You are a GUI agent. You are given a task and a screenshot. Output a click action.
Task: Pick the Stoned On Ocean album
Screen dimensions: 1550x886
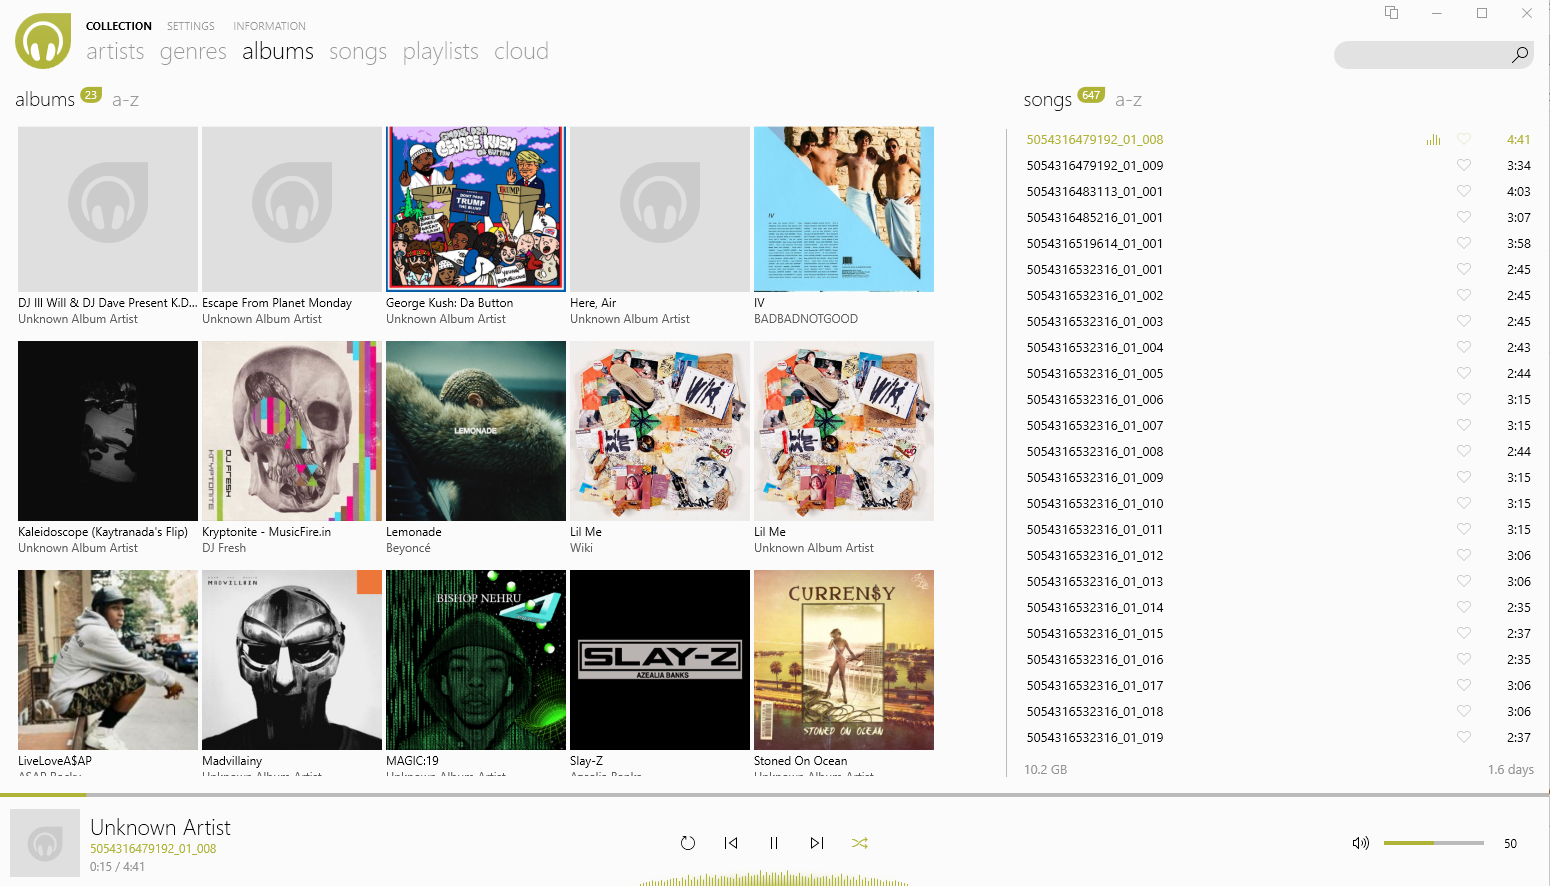844,660
